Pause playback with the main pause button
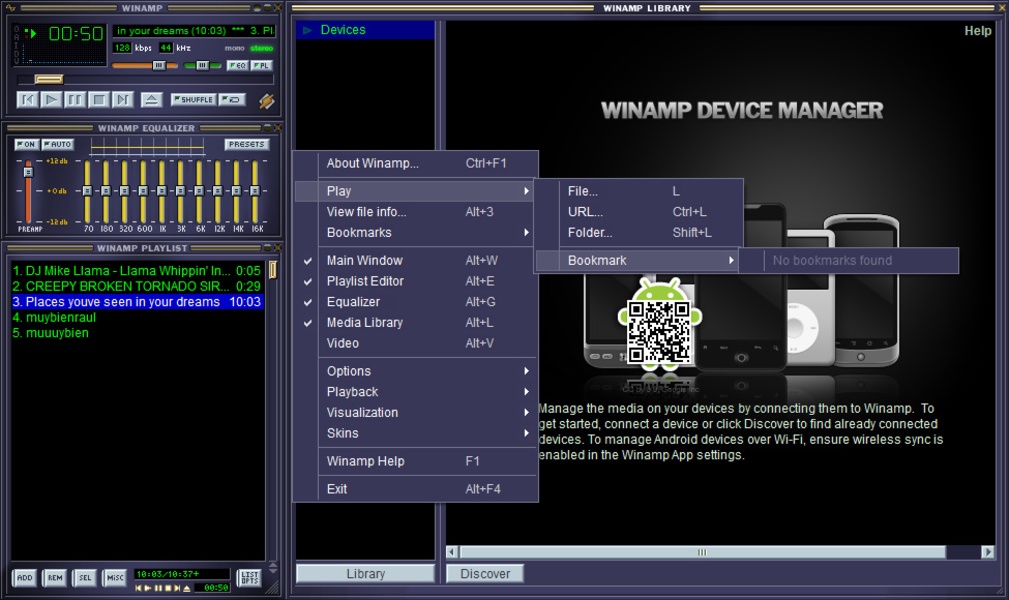The height and width of the screenshot is (600, 1009). point(75,99)
